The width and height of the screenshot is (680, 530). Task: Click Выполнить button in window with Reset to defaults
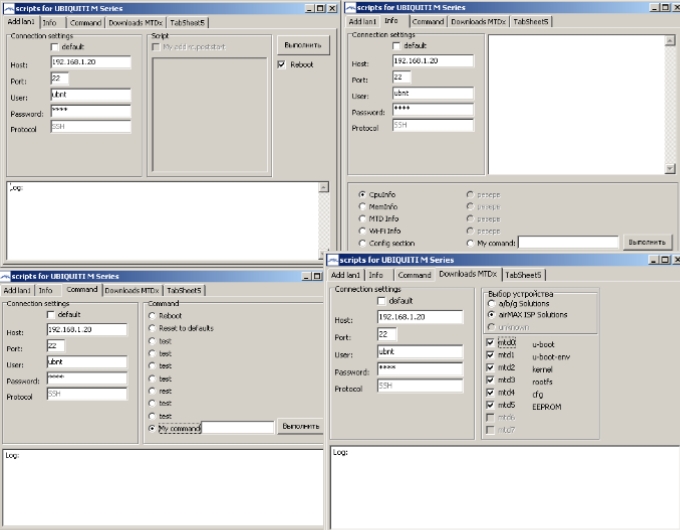click(x=300, y=427)
